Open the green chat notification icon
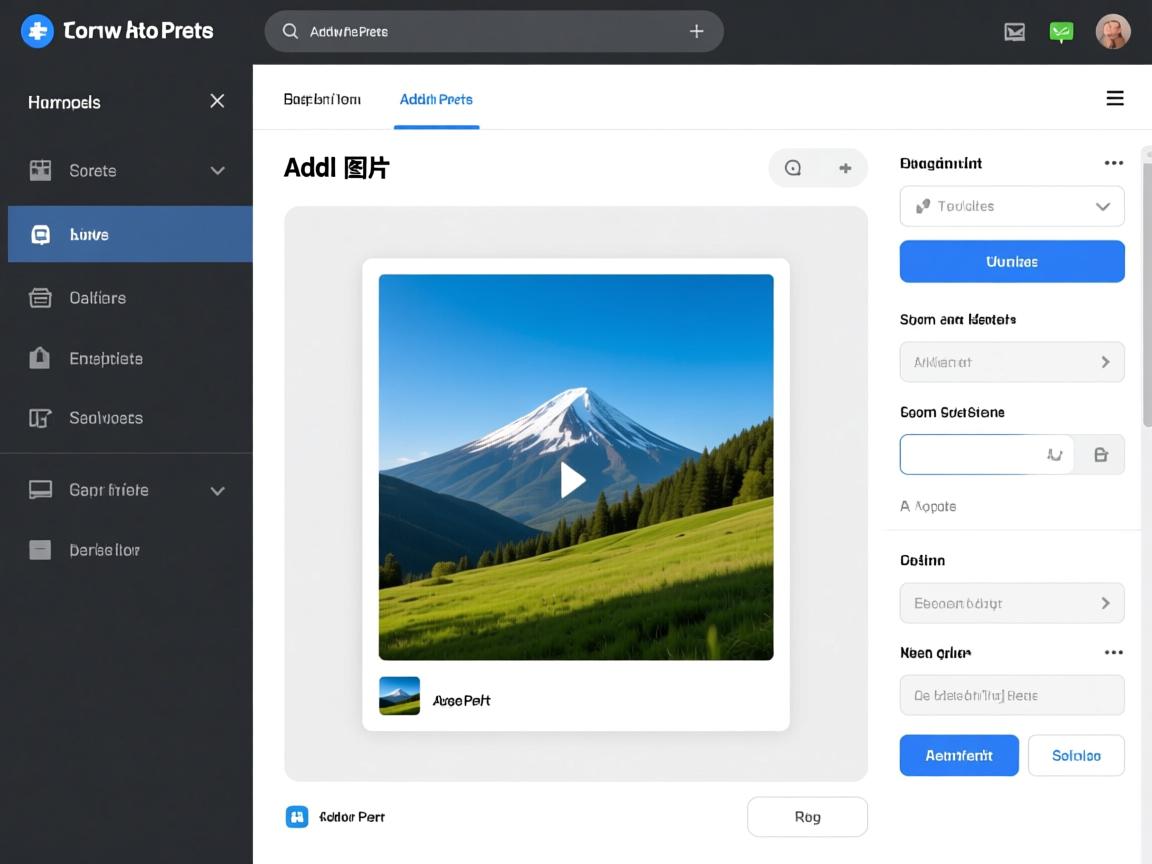The image size is (1152, 864). [x=1061, y=32]
